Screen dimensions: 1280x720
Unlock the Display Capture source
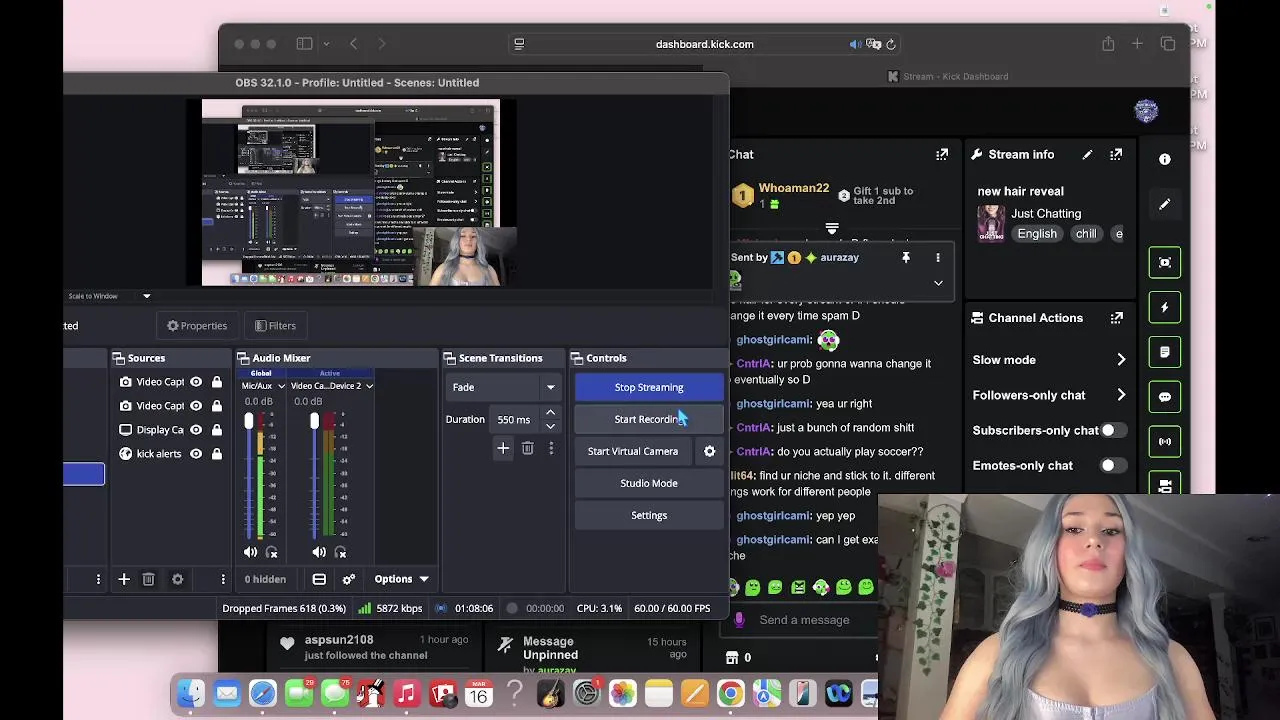click(216, 430)
